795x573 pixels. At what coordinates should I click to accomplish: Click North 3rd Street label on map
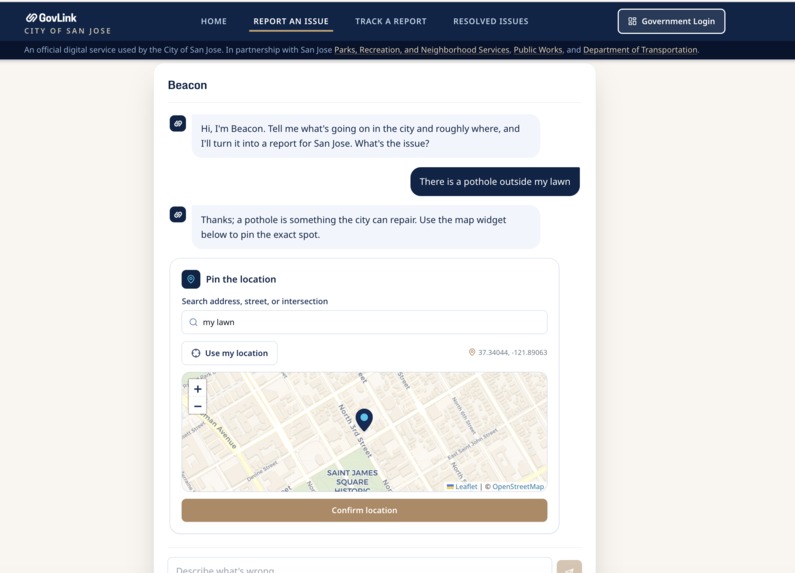pyautogui.click(x=355, y=431)
